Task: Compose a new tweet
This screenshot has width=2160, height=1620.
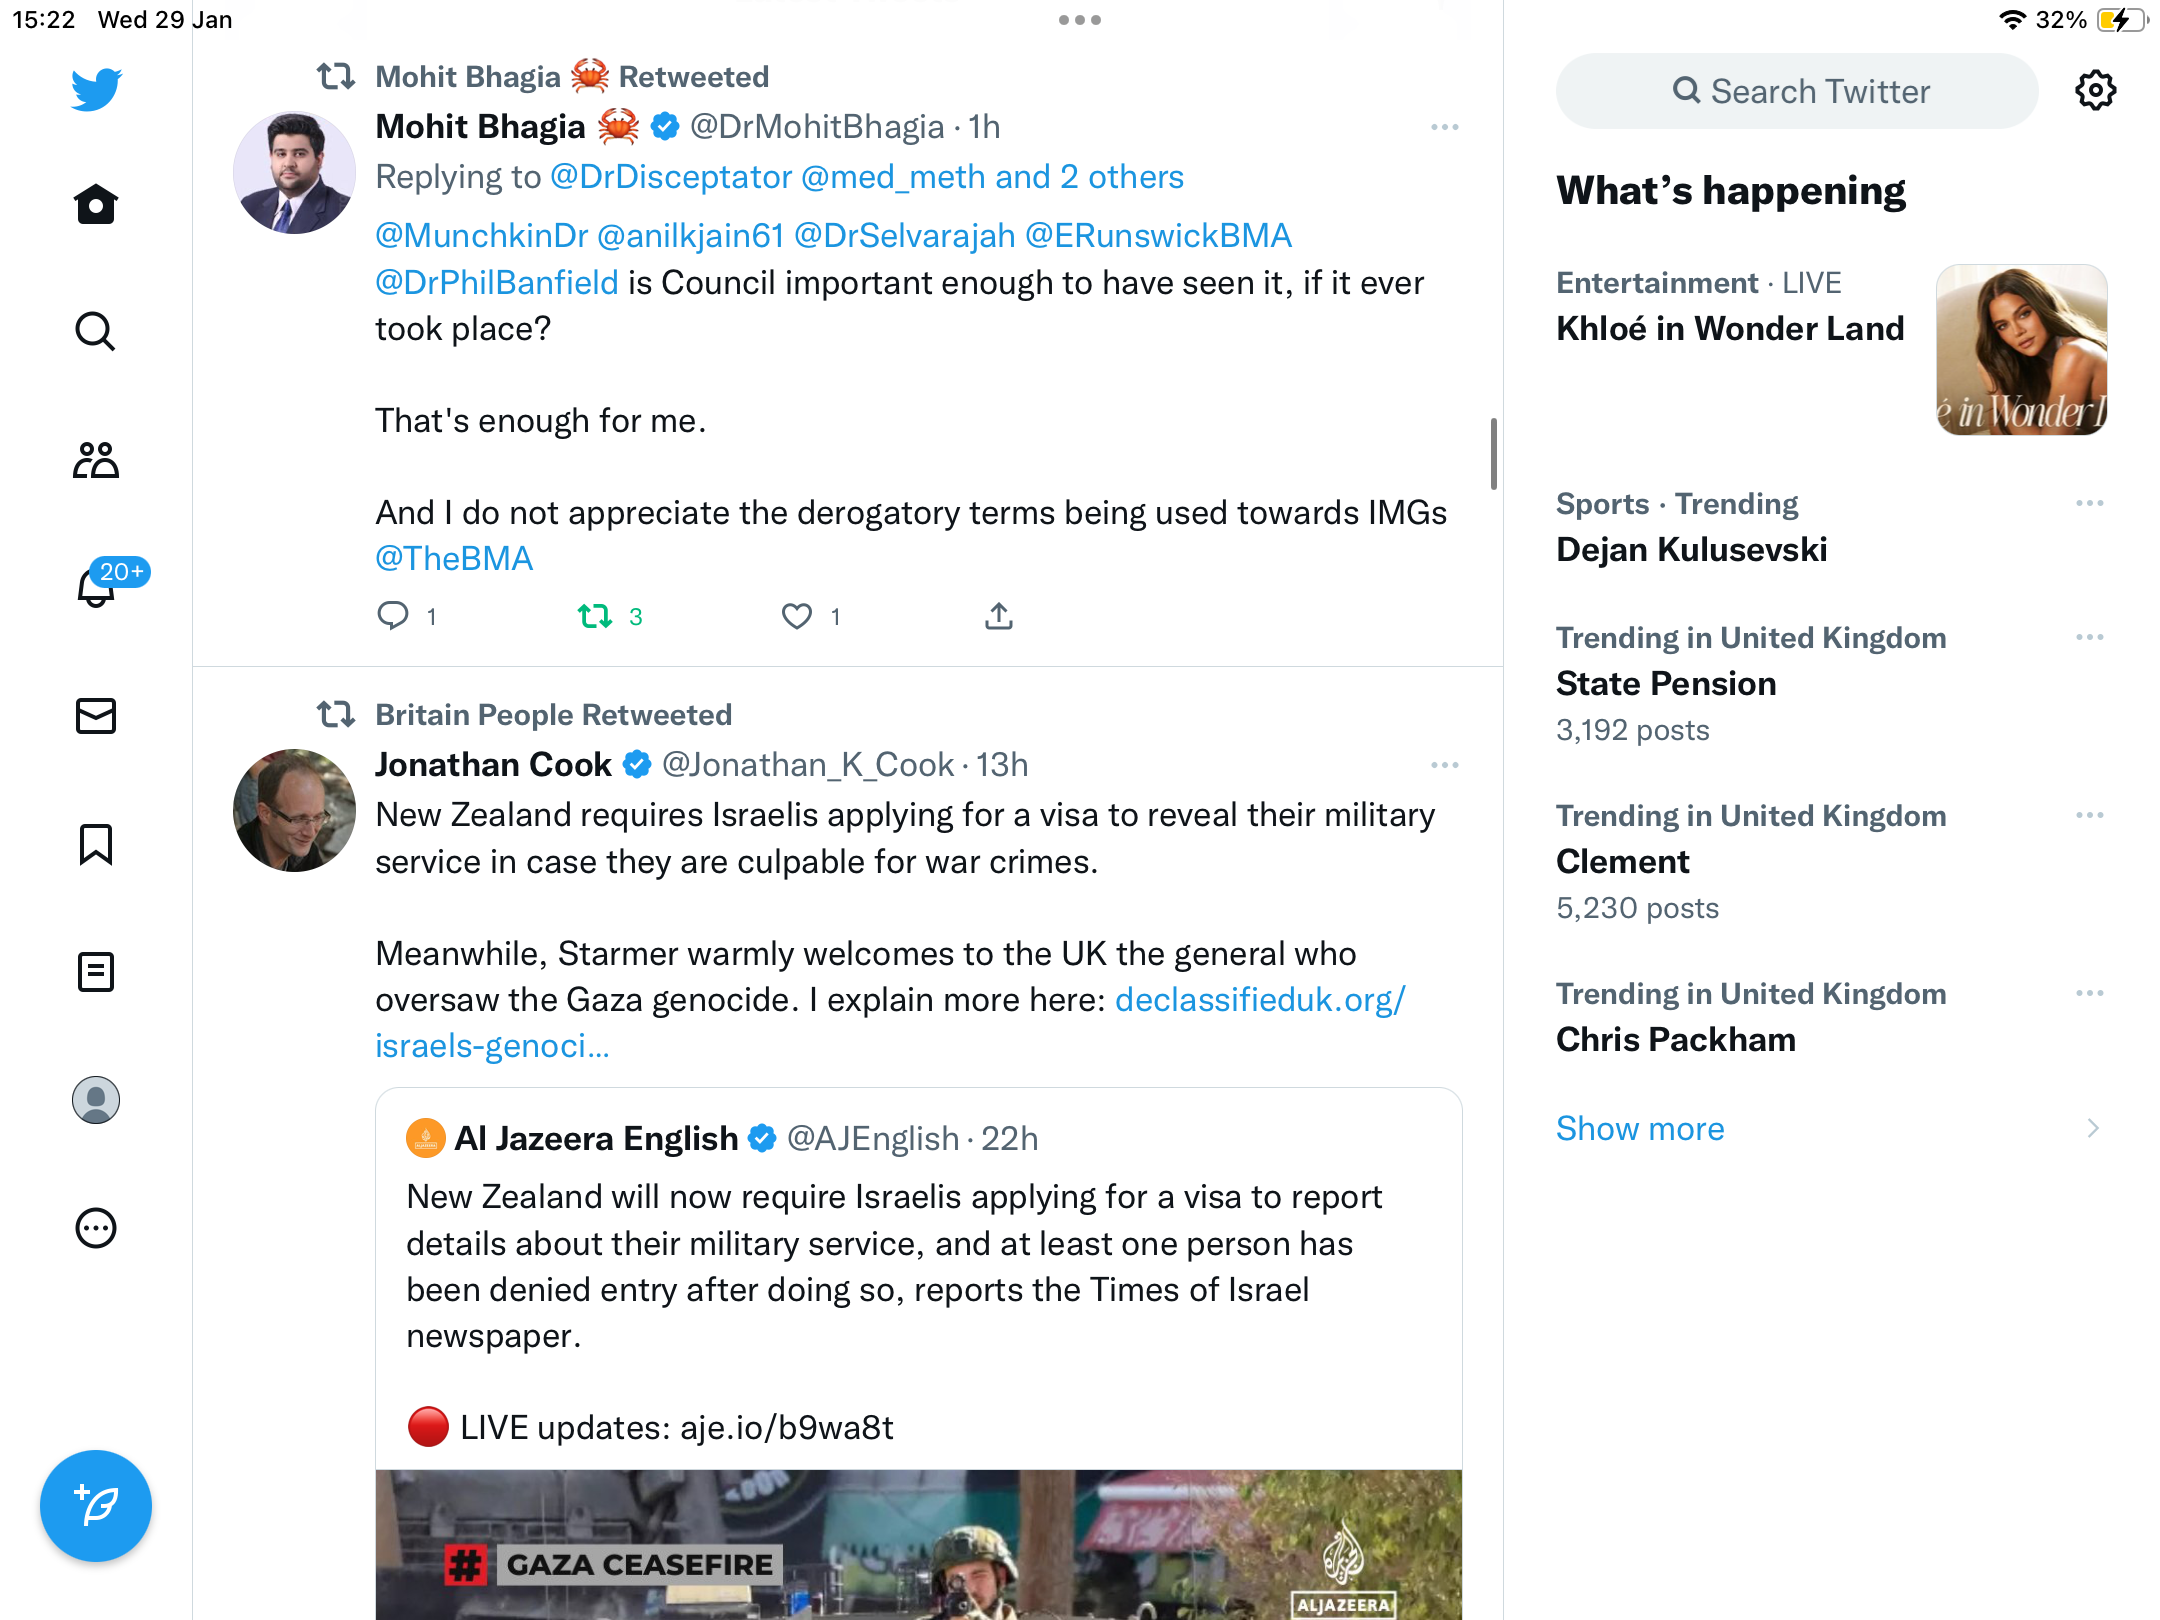Action: 96,1506
